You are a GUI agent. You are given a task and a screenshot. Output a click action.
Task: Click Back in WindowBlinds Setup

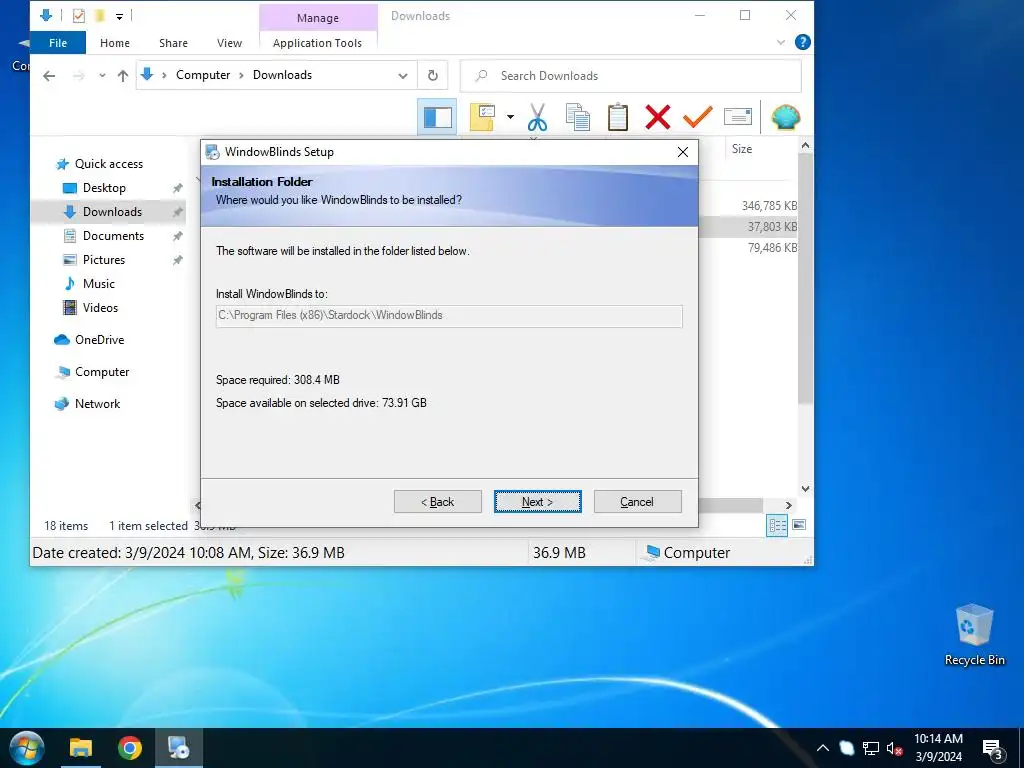438,502
